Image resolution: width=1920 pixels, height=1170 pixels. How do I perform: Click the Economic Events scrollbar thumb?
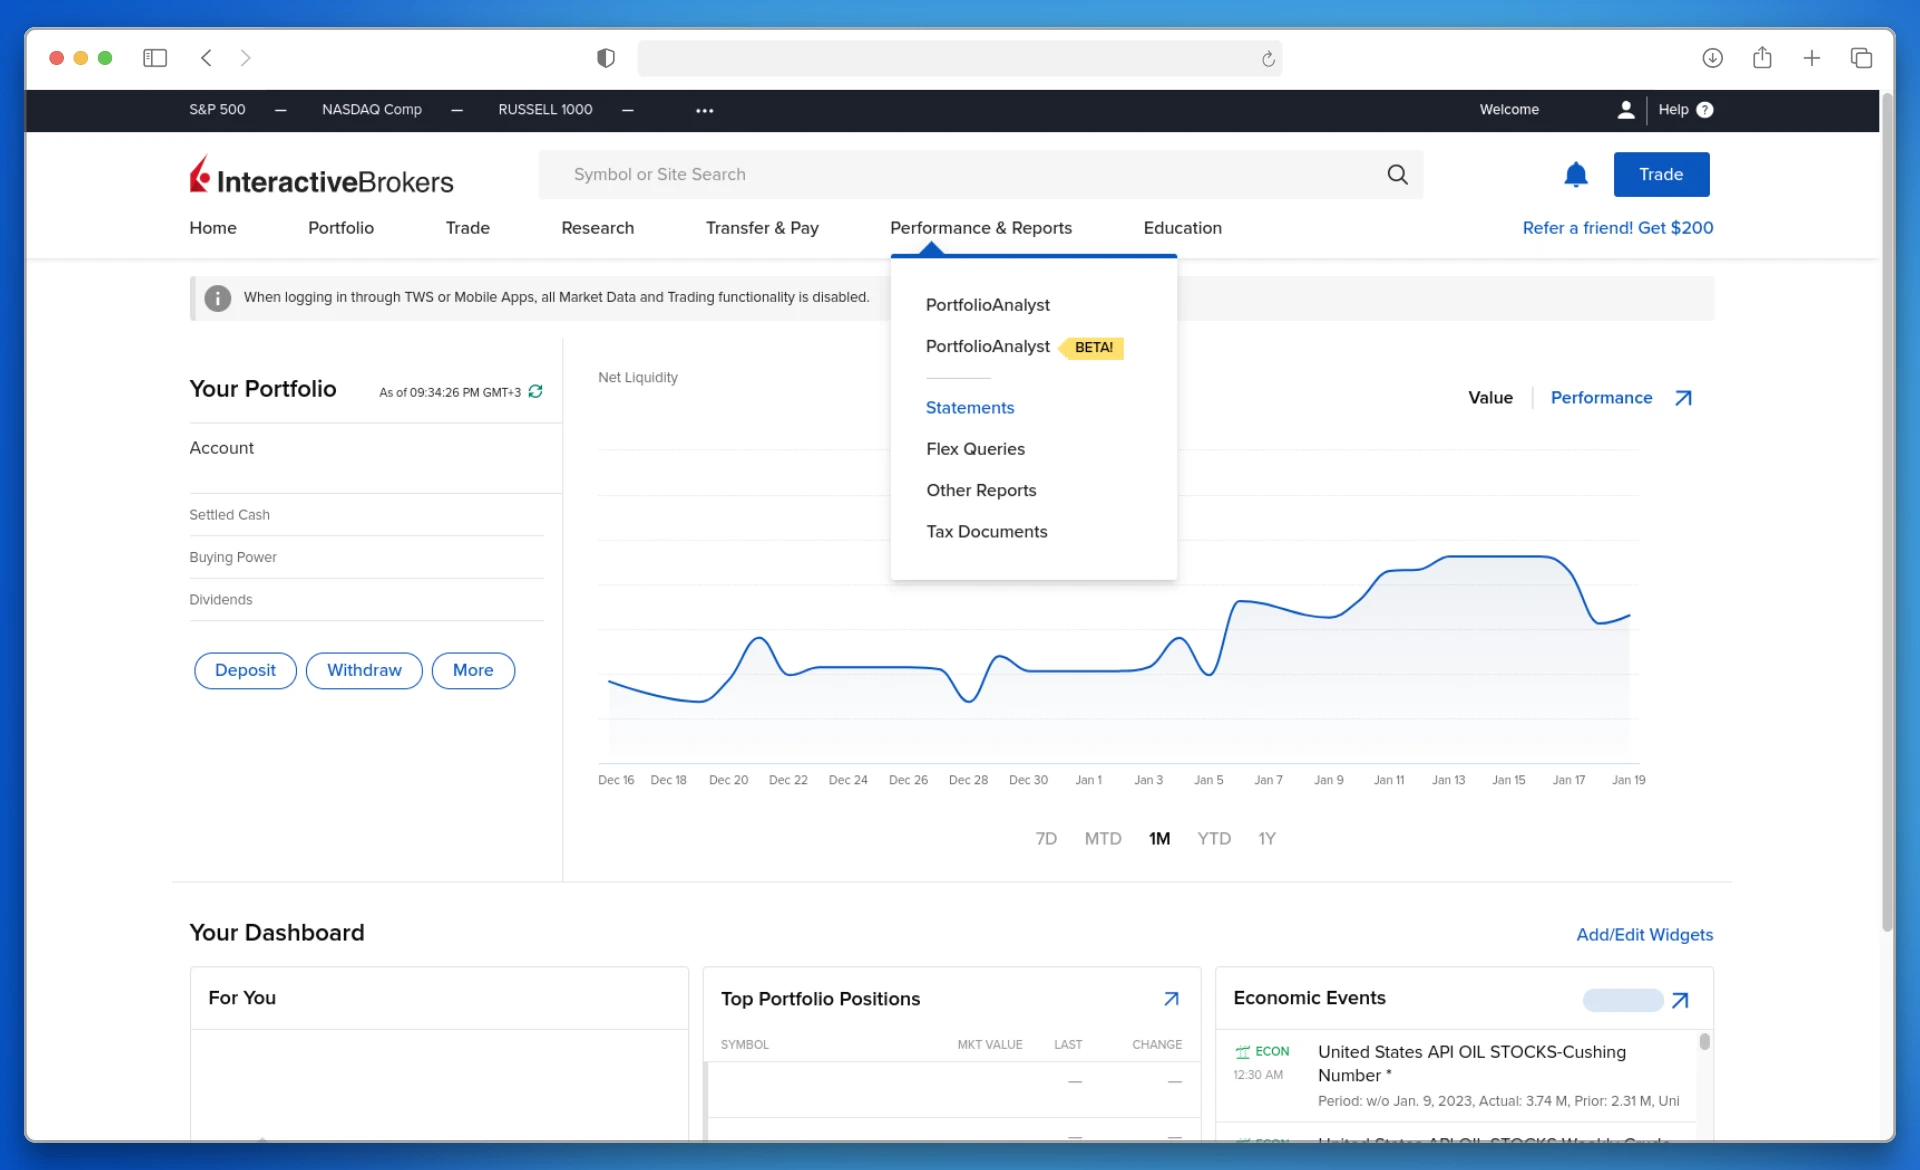tap(1704, 1042)
